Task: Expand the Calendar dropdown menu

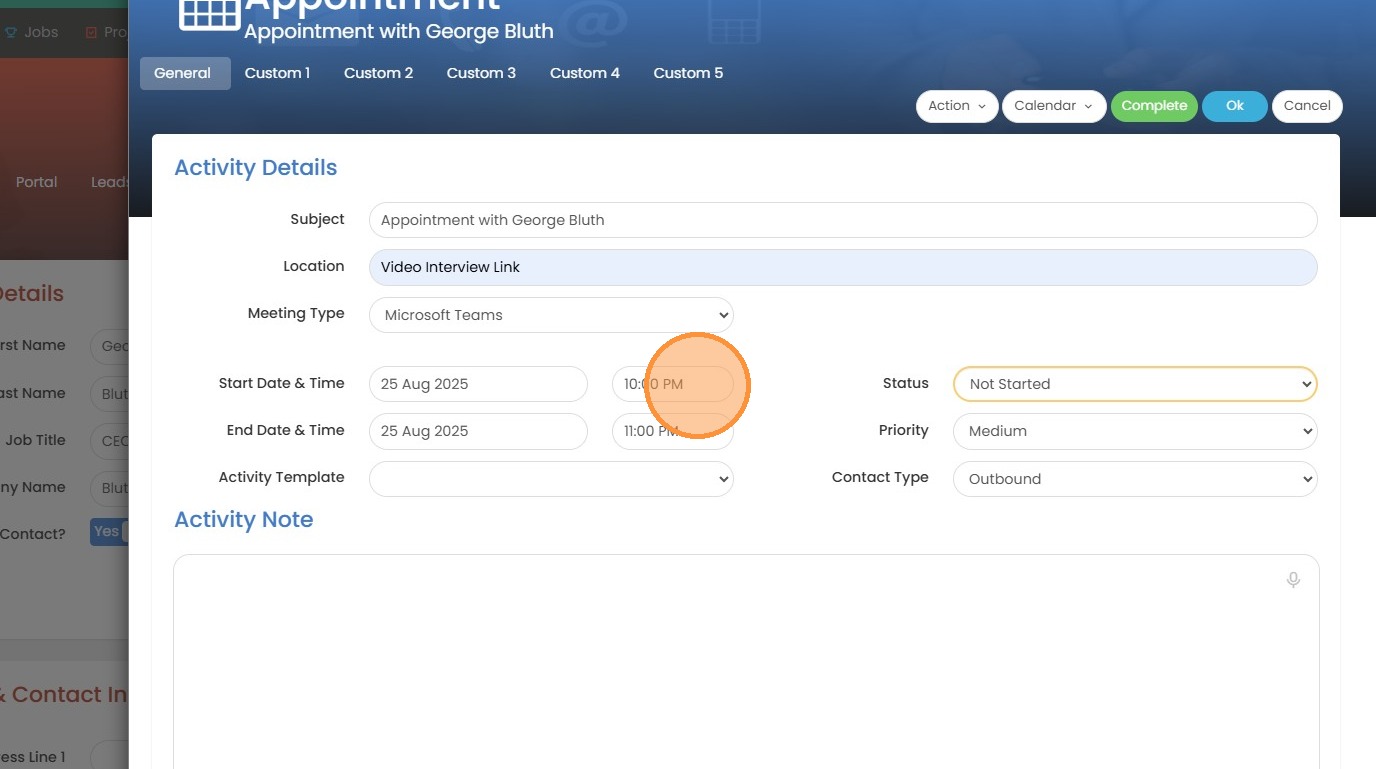Action: coord(1054,106)
